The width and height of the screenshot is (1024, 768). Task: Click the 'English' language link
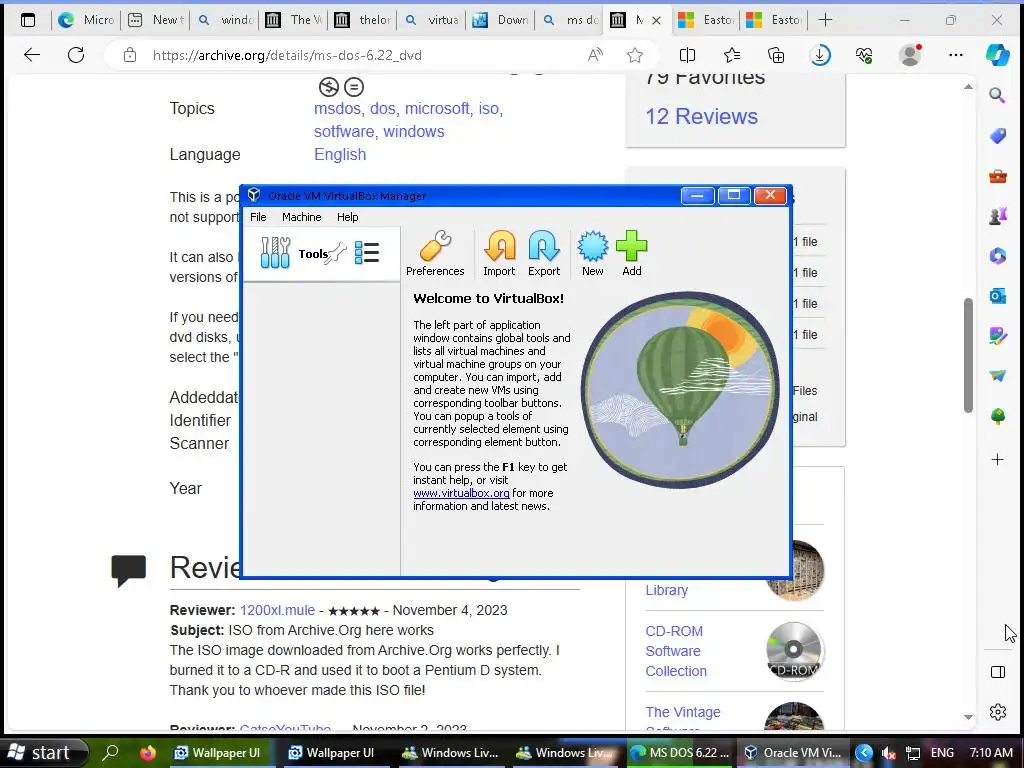pos(340,154)
